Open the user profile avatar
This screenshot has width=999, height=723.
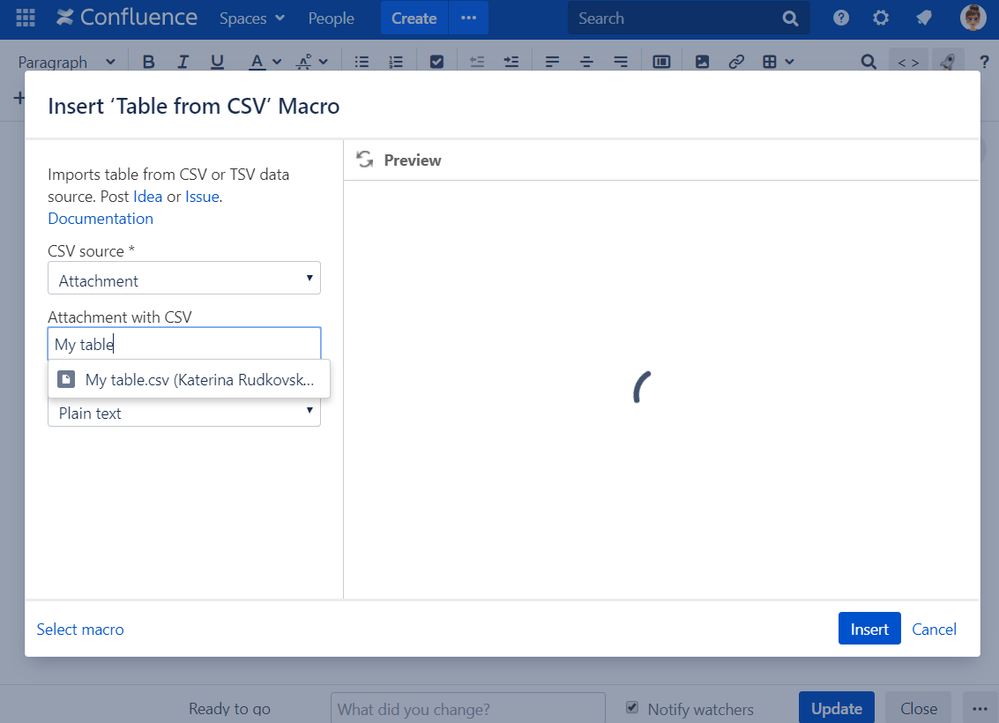click(x=972, y=18)
